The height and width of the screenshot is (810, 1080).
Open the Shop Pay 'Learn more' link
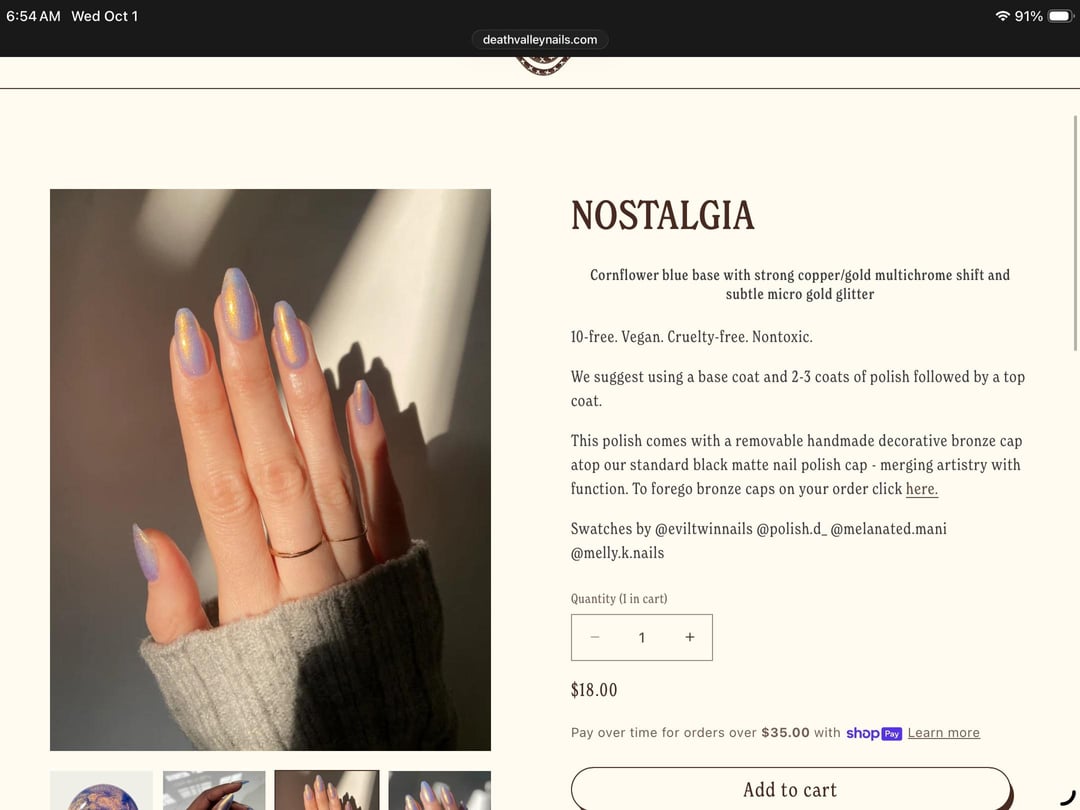[x=944, y=733]
